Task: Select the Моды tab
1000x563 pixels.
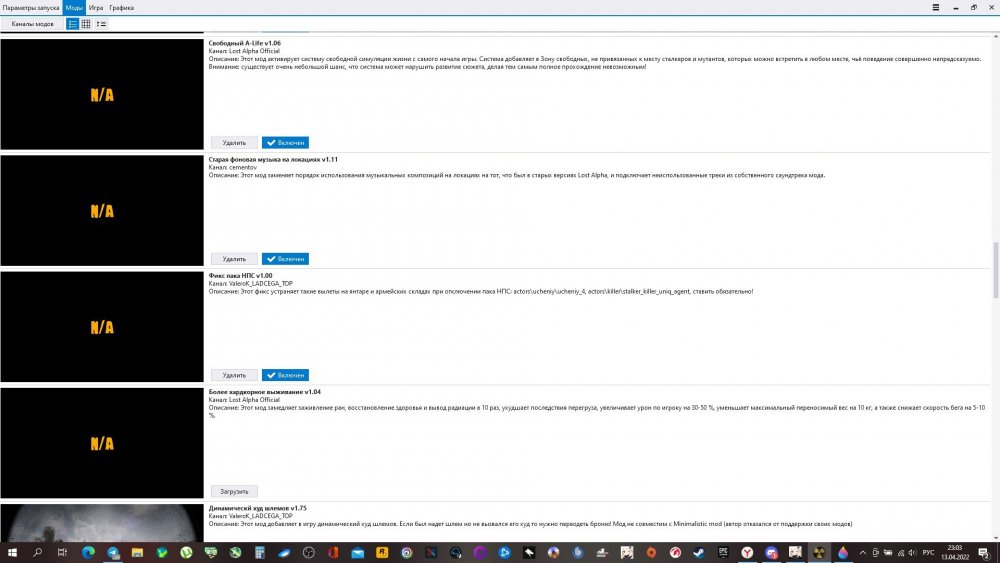Action: [74, 8]
